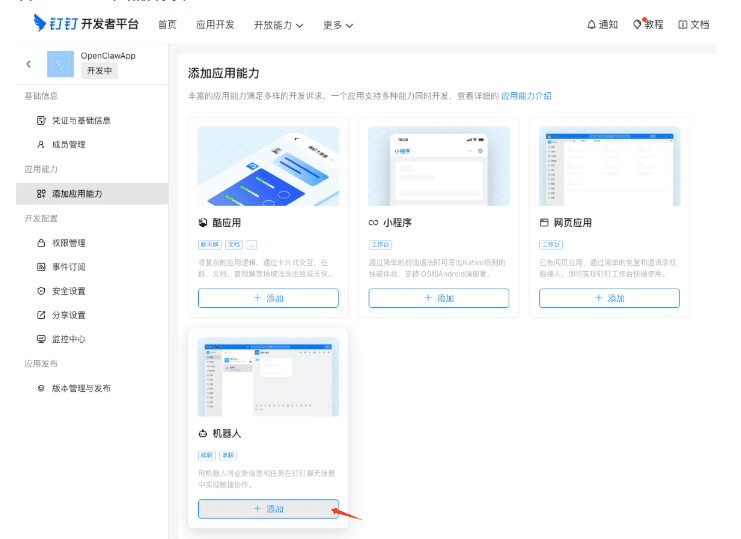Click the 网页应用 preview thumbnail

609,166
